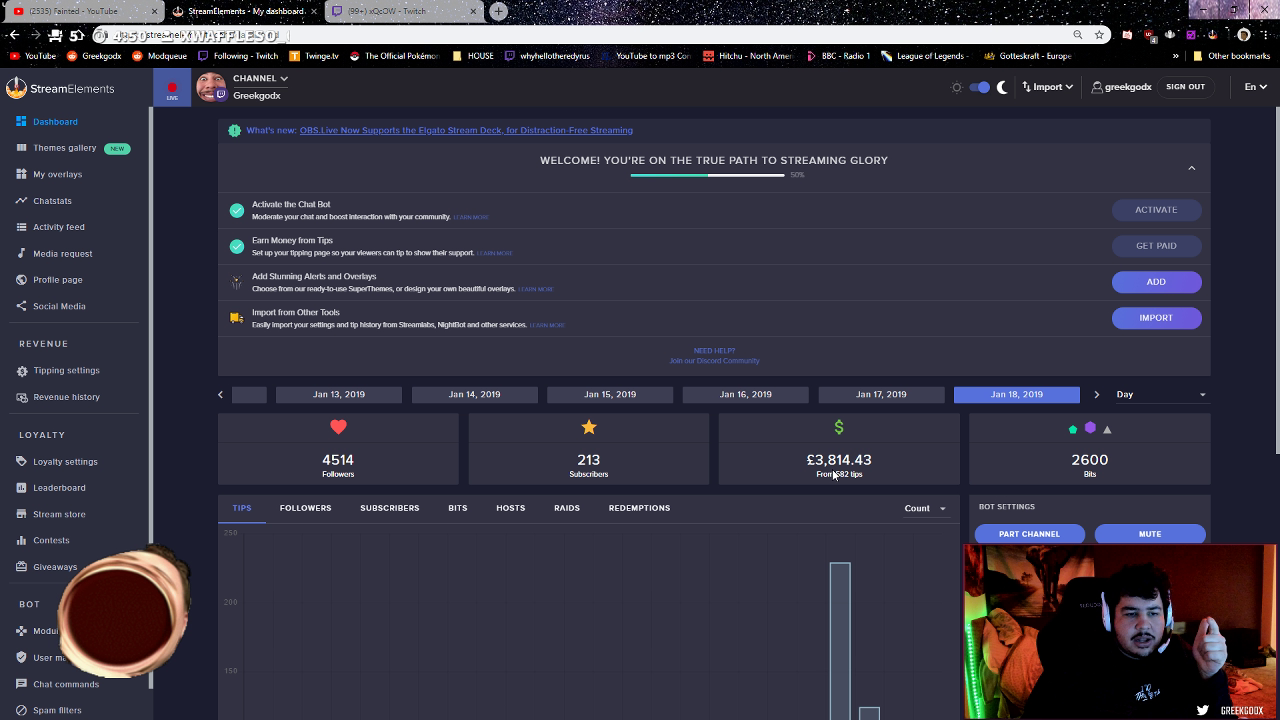Open the Following - Twitch bookmark
The width and height of the screenshot is (1280, 720).
[x=238, y=56]
